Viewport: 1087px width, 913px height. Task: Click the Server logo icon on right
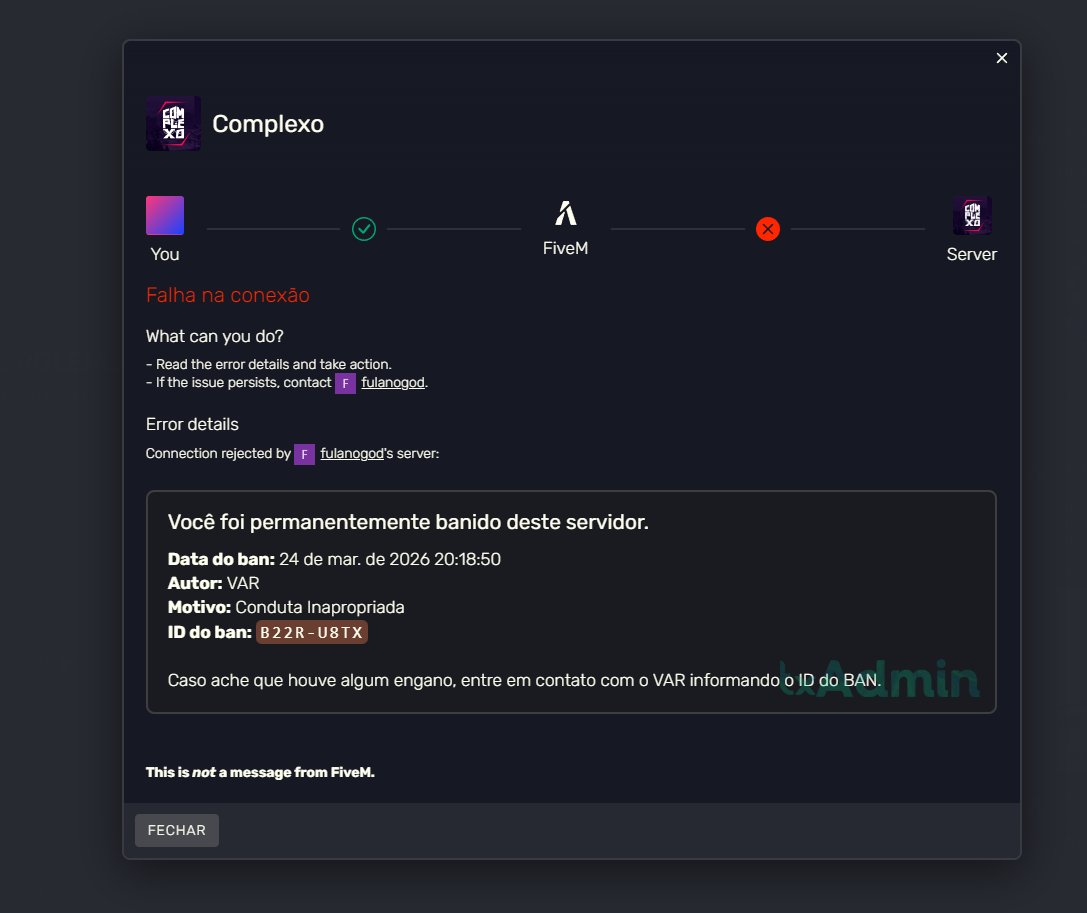pos(972,216)
